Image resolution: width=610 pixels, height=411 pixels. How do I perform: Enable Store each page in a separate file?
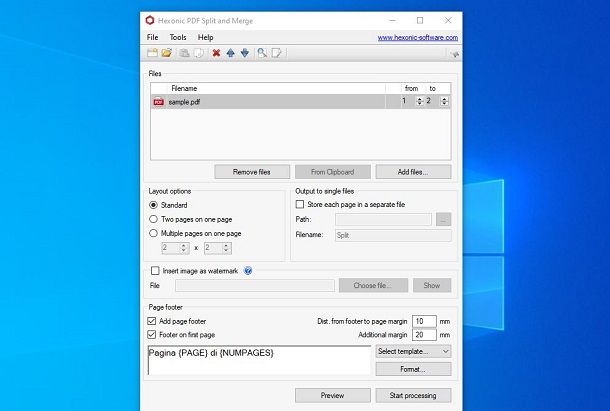point(300,204)
